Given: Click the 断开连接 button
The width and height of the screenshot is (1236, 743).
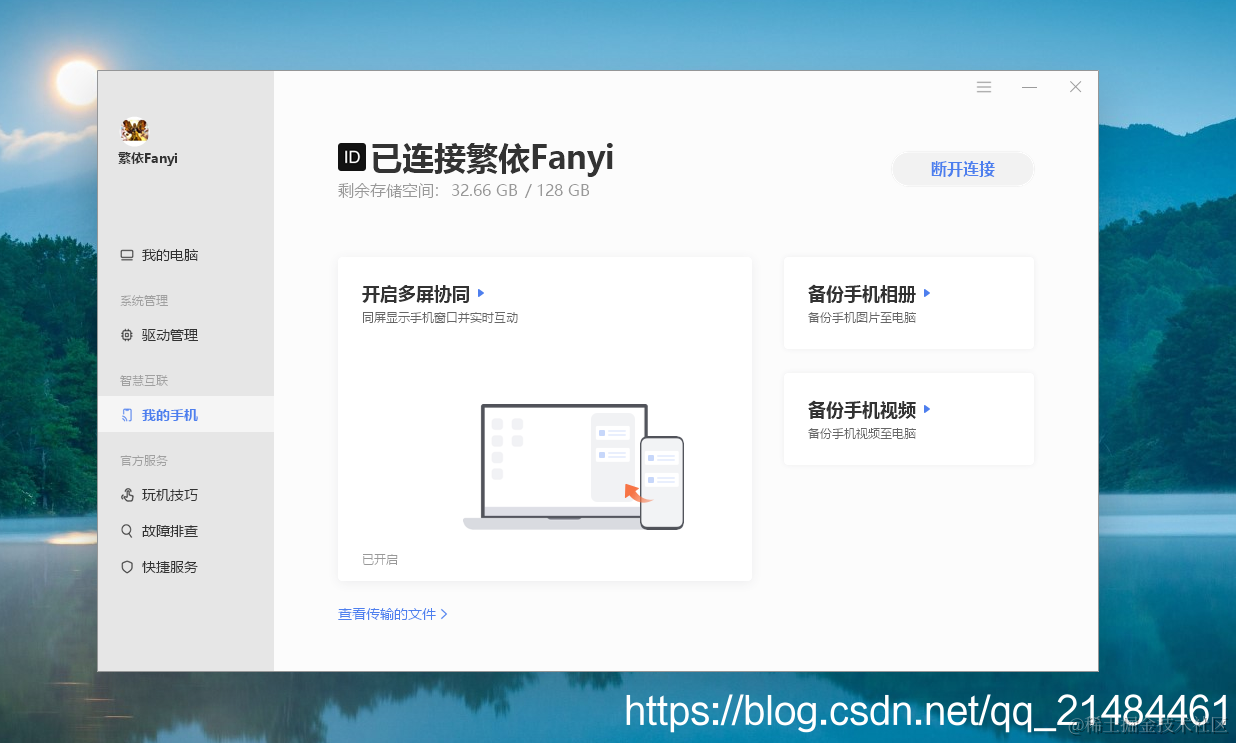Looking at the screenshot, I should coord(961,168).
